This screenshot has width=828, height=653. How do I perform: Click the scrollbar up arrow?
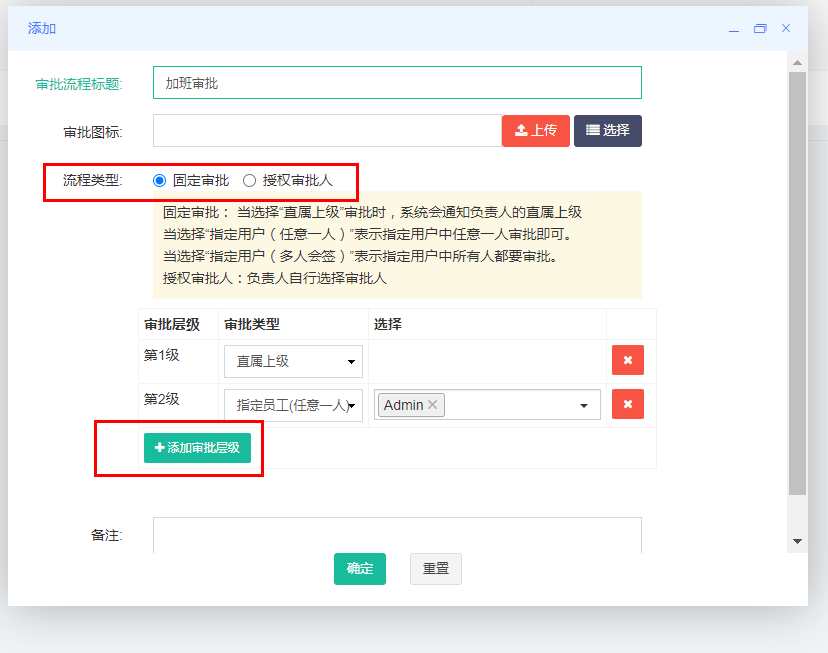coord(797,62)
